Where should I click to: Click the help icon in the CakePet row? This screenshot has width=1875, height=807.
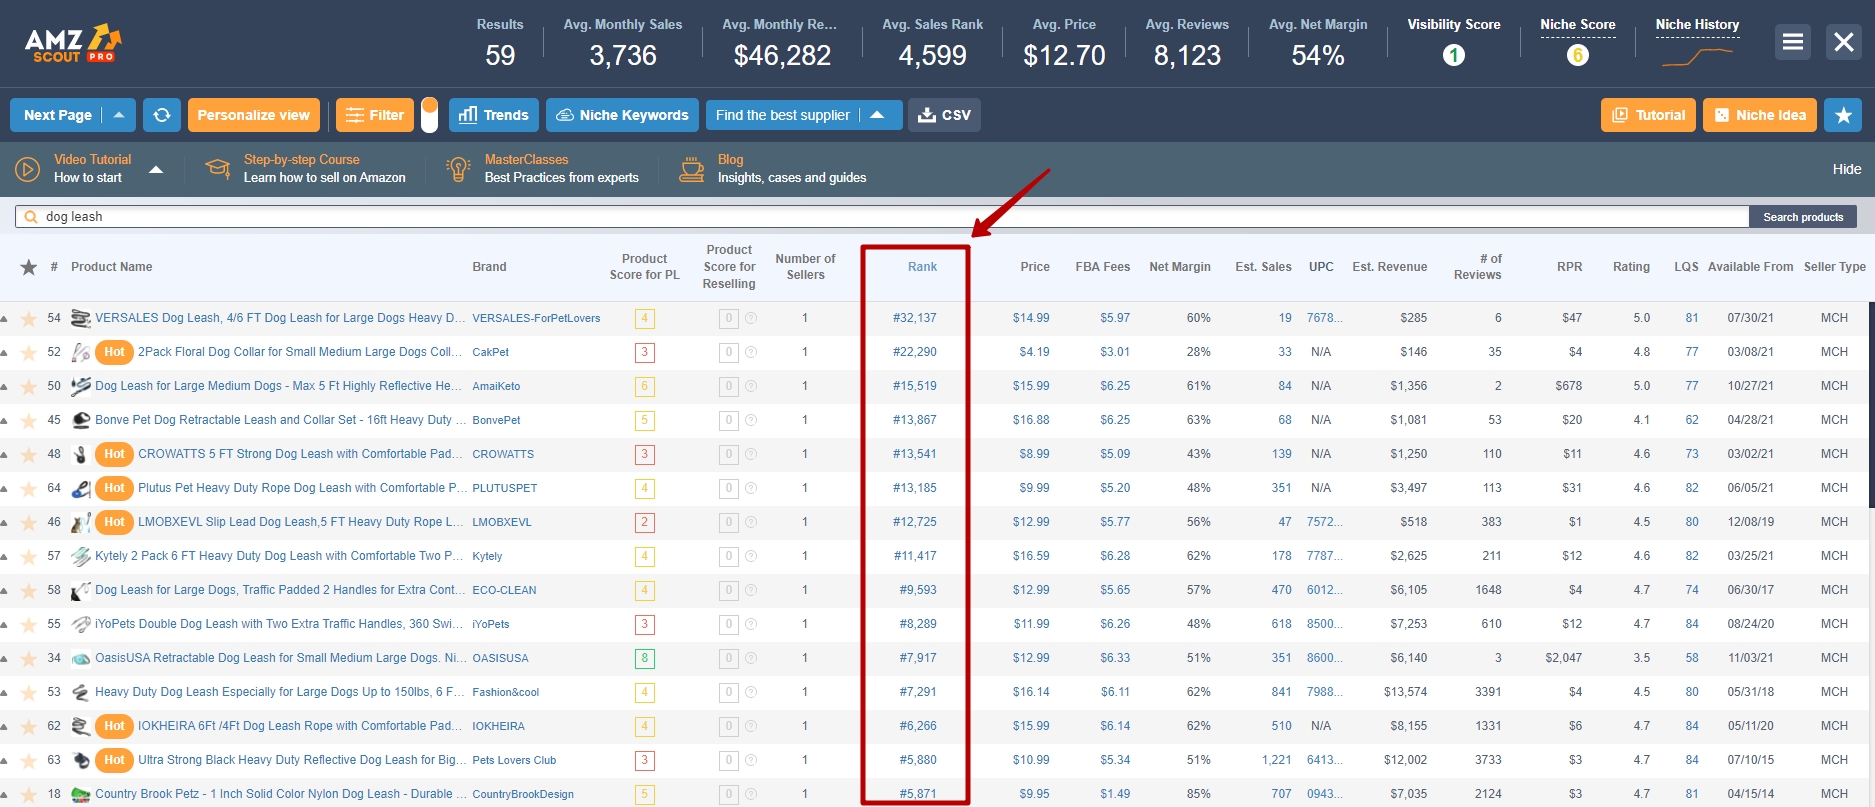(751, 352)
